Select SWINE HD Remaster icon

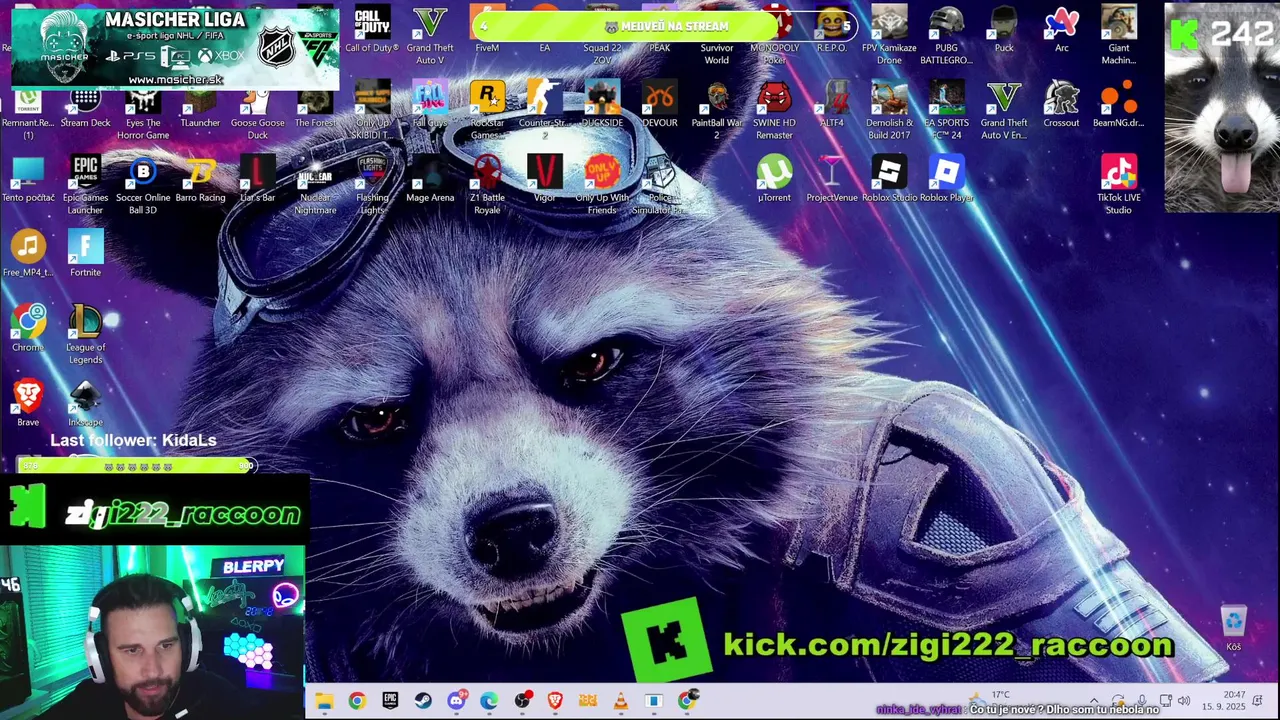click(x=774, y=110)
